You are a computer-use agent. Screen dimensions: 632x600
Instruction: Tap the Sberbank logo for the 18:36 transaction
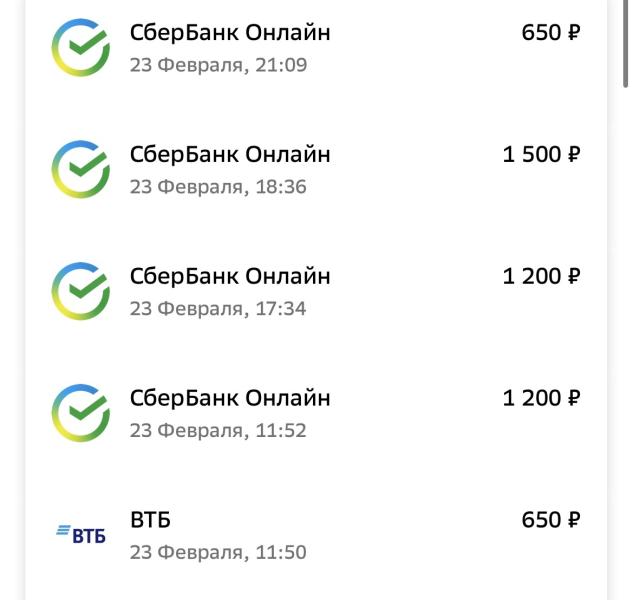pyautogui.click(x=81, y=169)
